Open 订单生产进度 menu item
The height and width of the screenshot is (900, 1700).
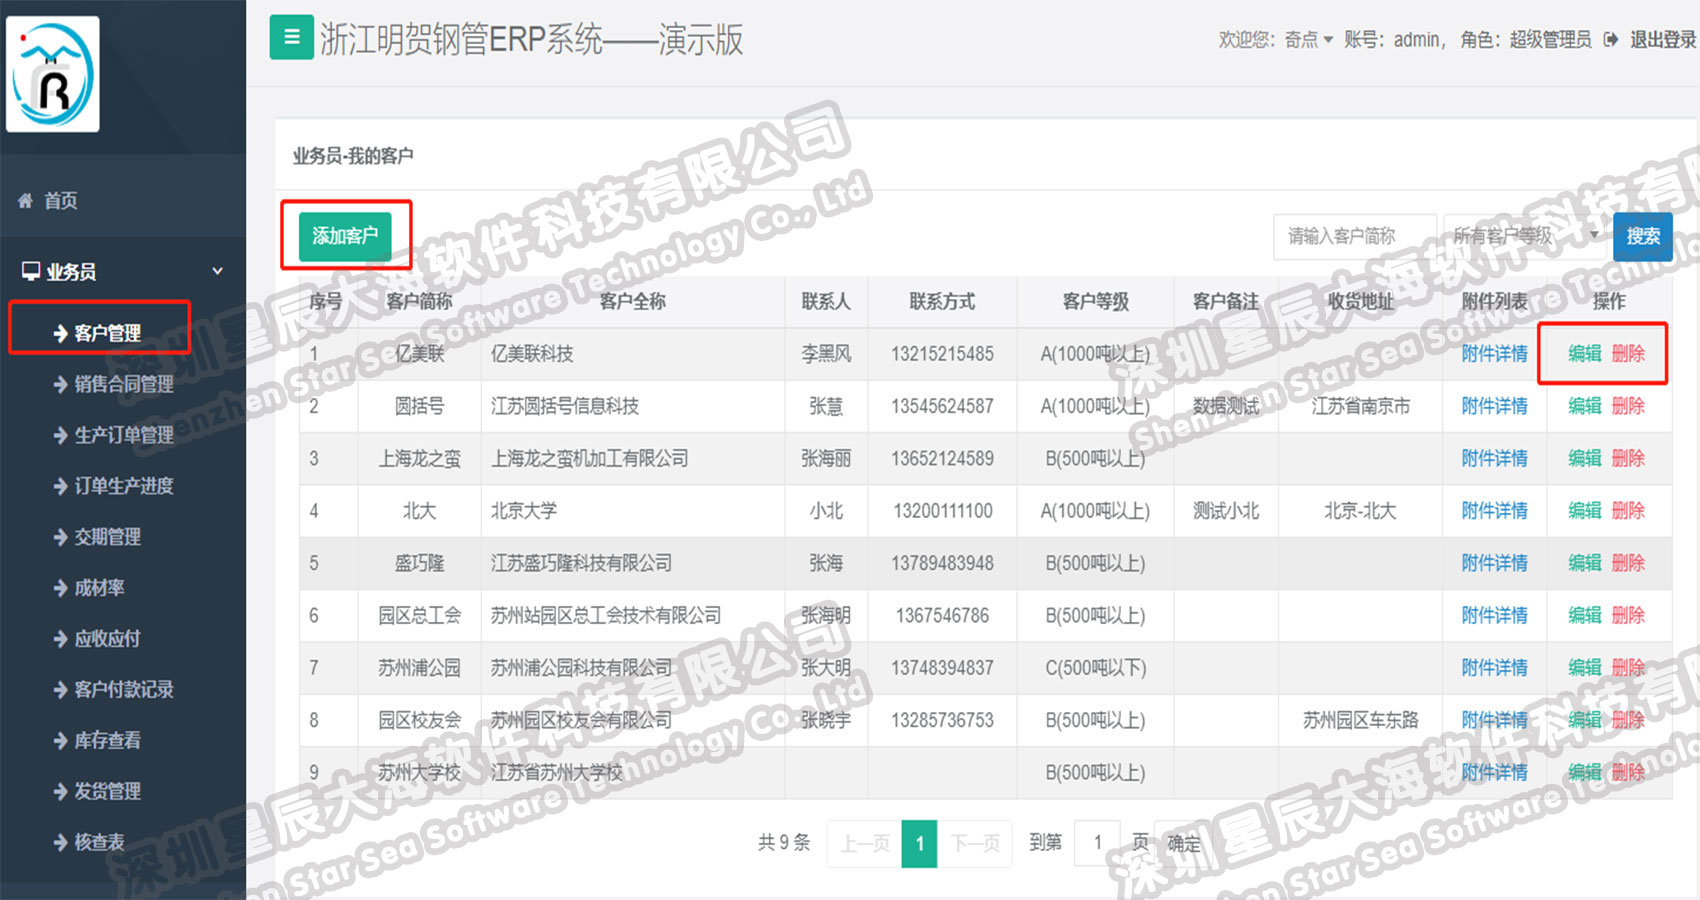(114, 485)
